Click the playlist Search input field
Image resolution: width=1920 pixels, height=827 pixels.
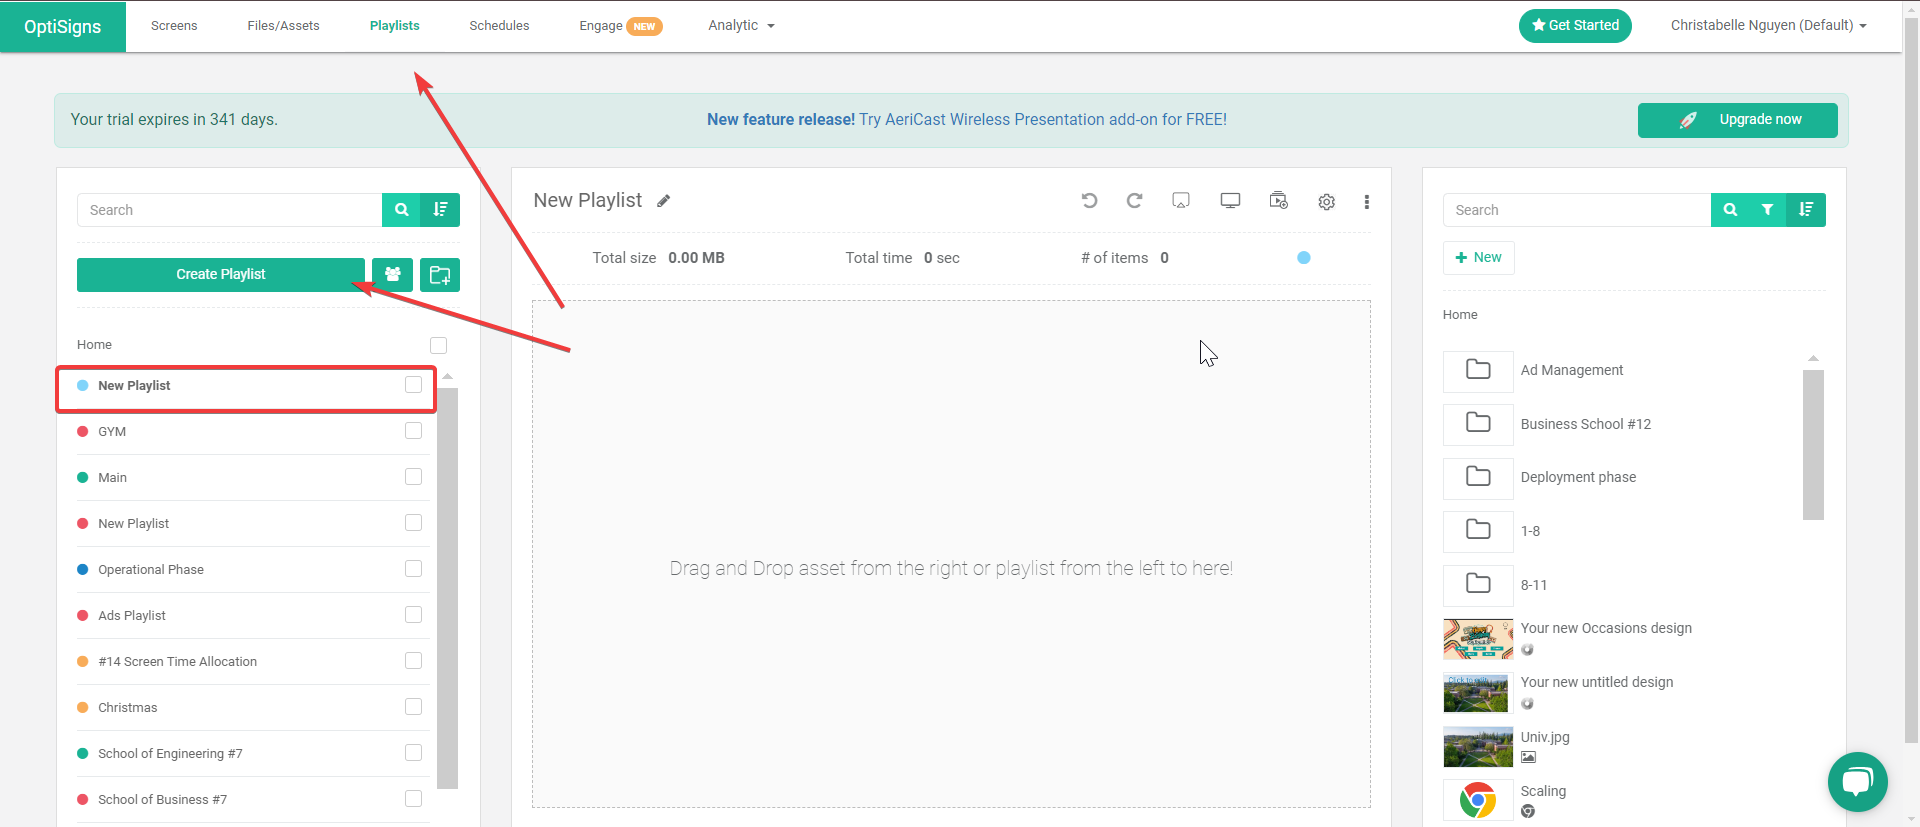tap(229, 210)
